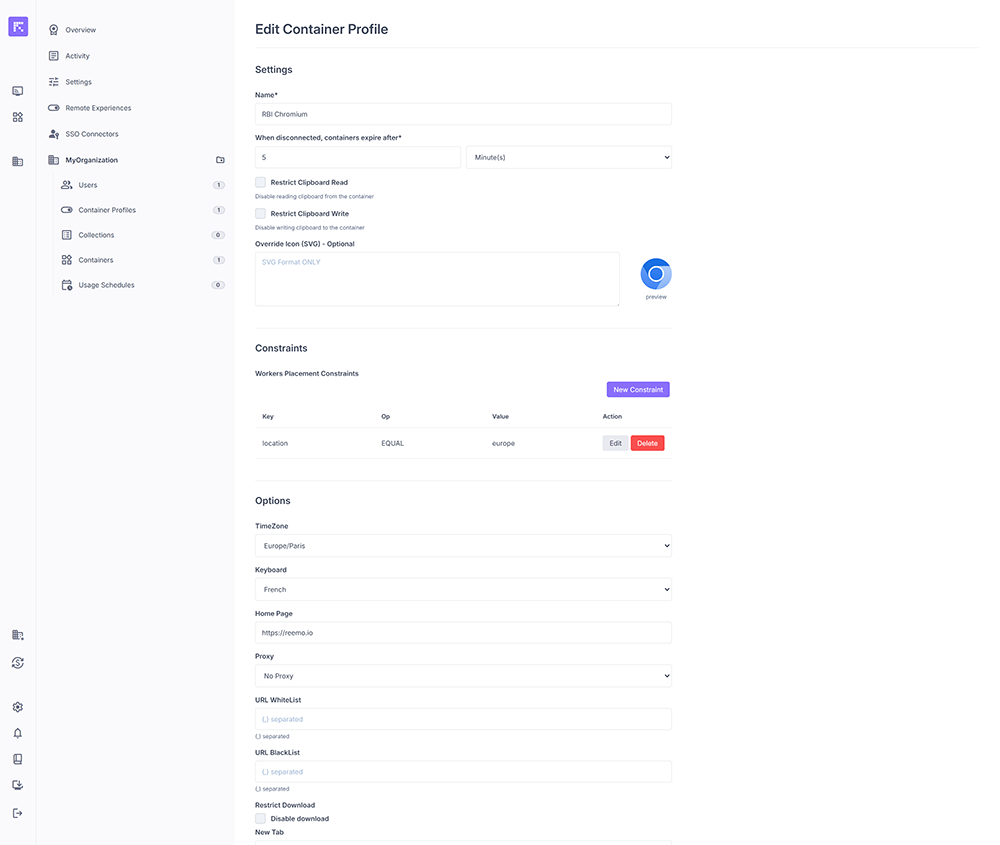Click into the Home Page URL field
1000x845 pixels.
tap(463, 633)
